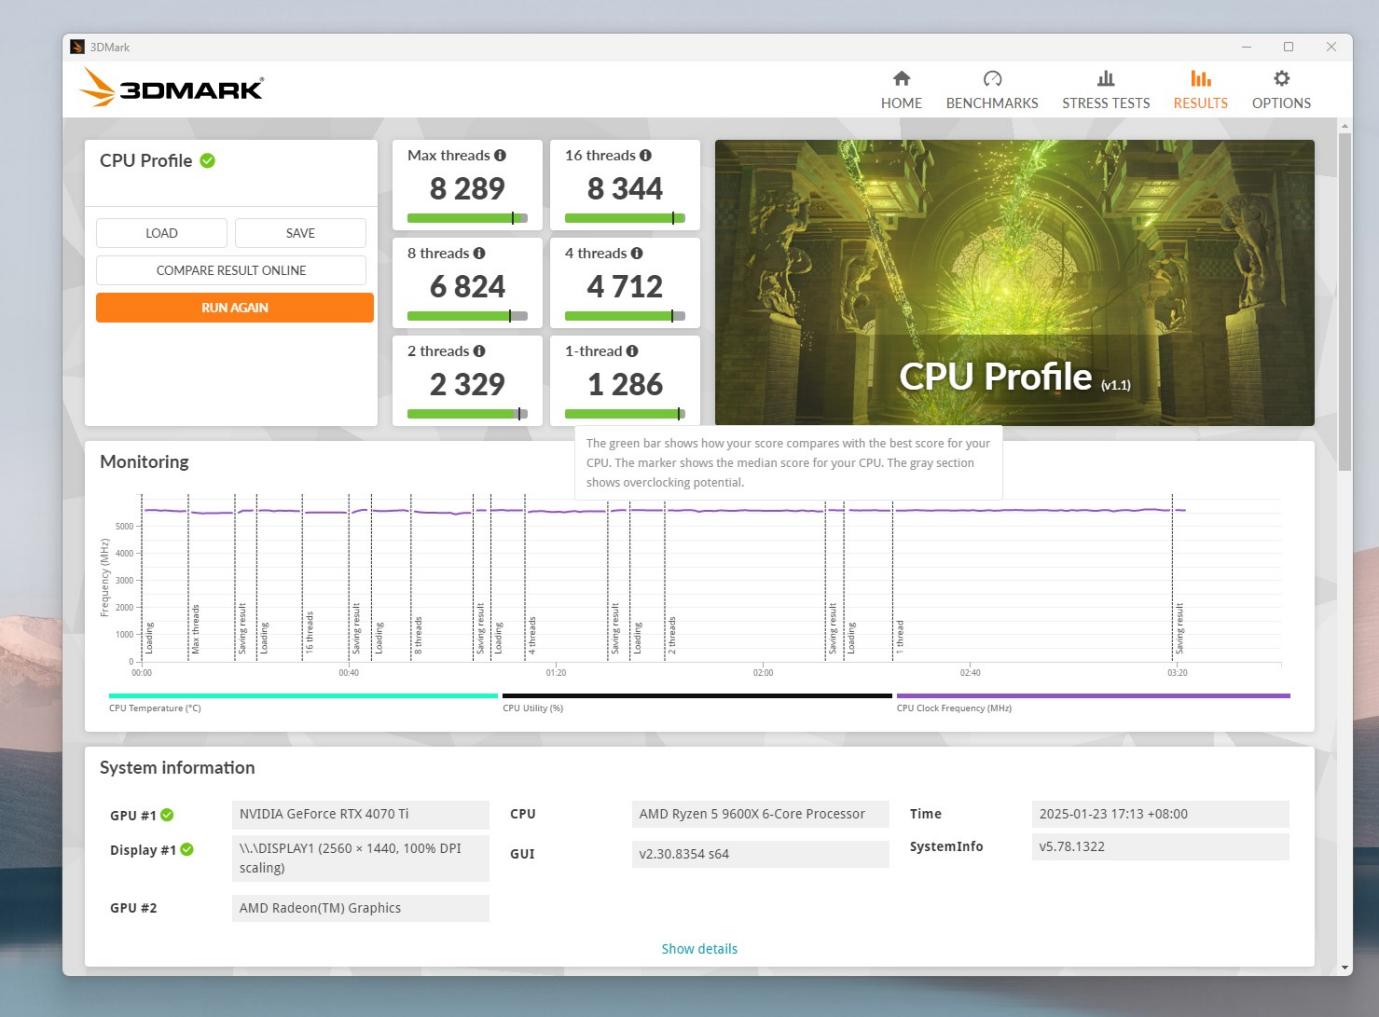This screenshot has width=1379, height=1017.
Task: Click the LOAD button
Action: tap(161, 233)
